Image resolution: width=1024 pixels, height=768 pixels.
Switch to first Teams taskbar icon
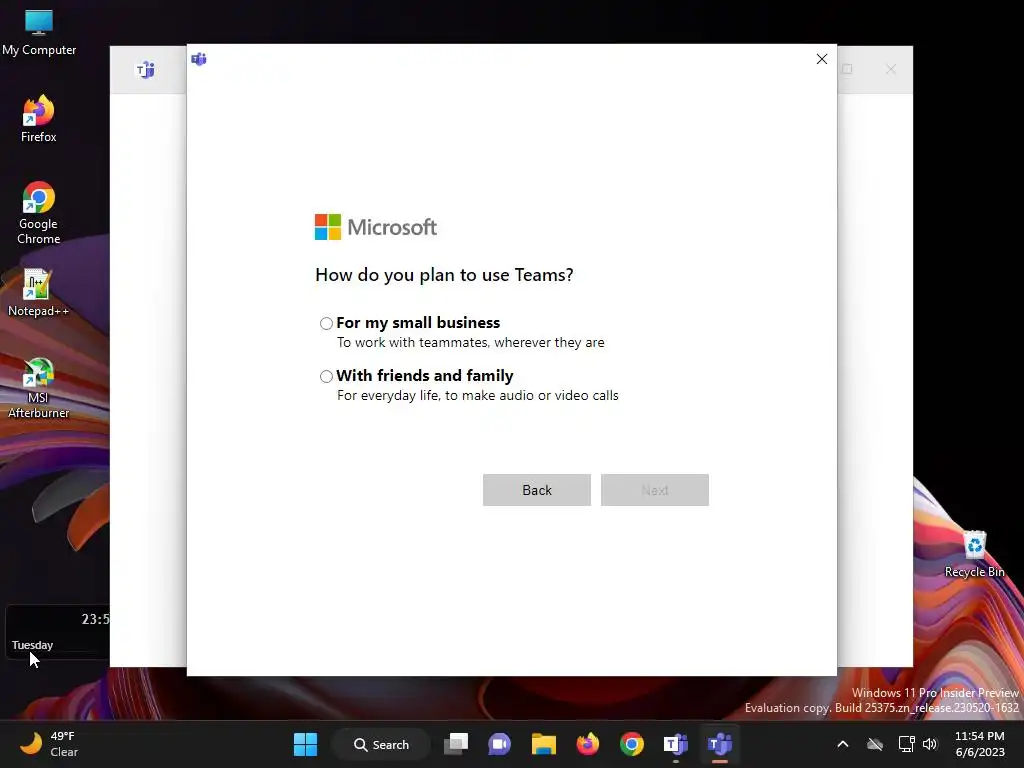(x=676, y=744)
